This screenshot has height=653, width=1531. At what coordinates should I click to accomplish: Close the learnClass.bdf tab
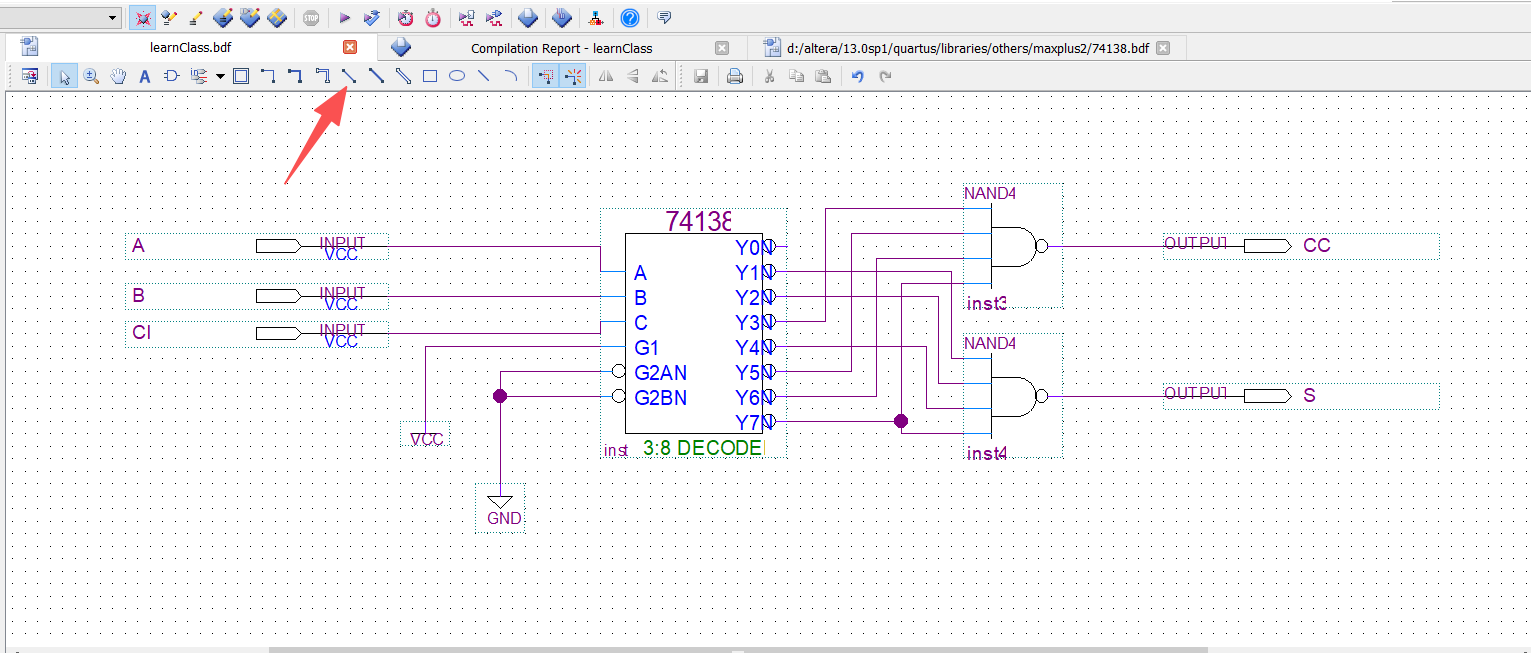point(350,47)
